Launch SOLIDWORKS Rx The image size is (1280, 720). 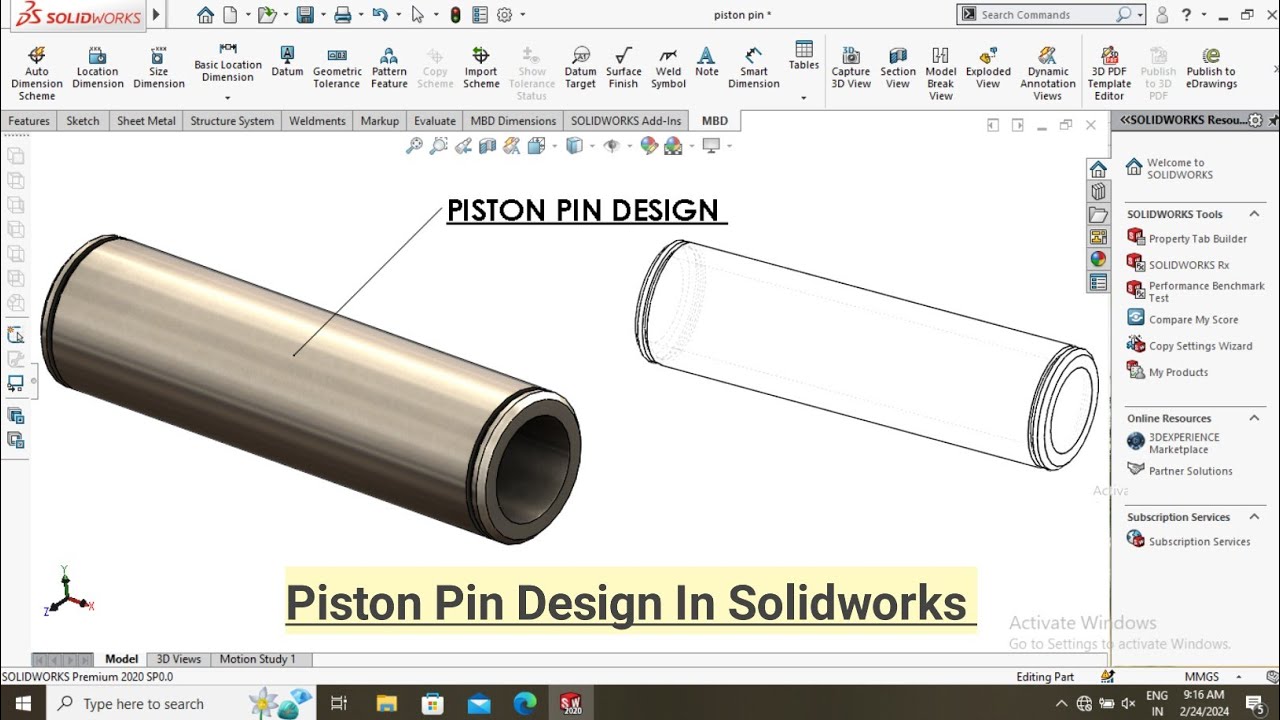pos(1178,264)
